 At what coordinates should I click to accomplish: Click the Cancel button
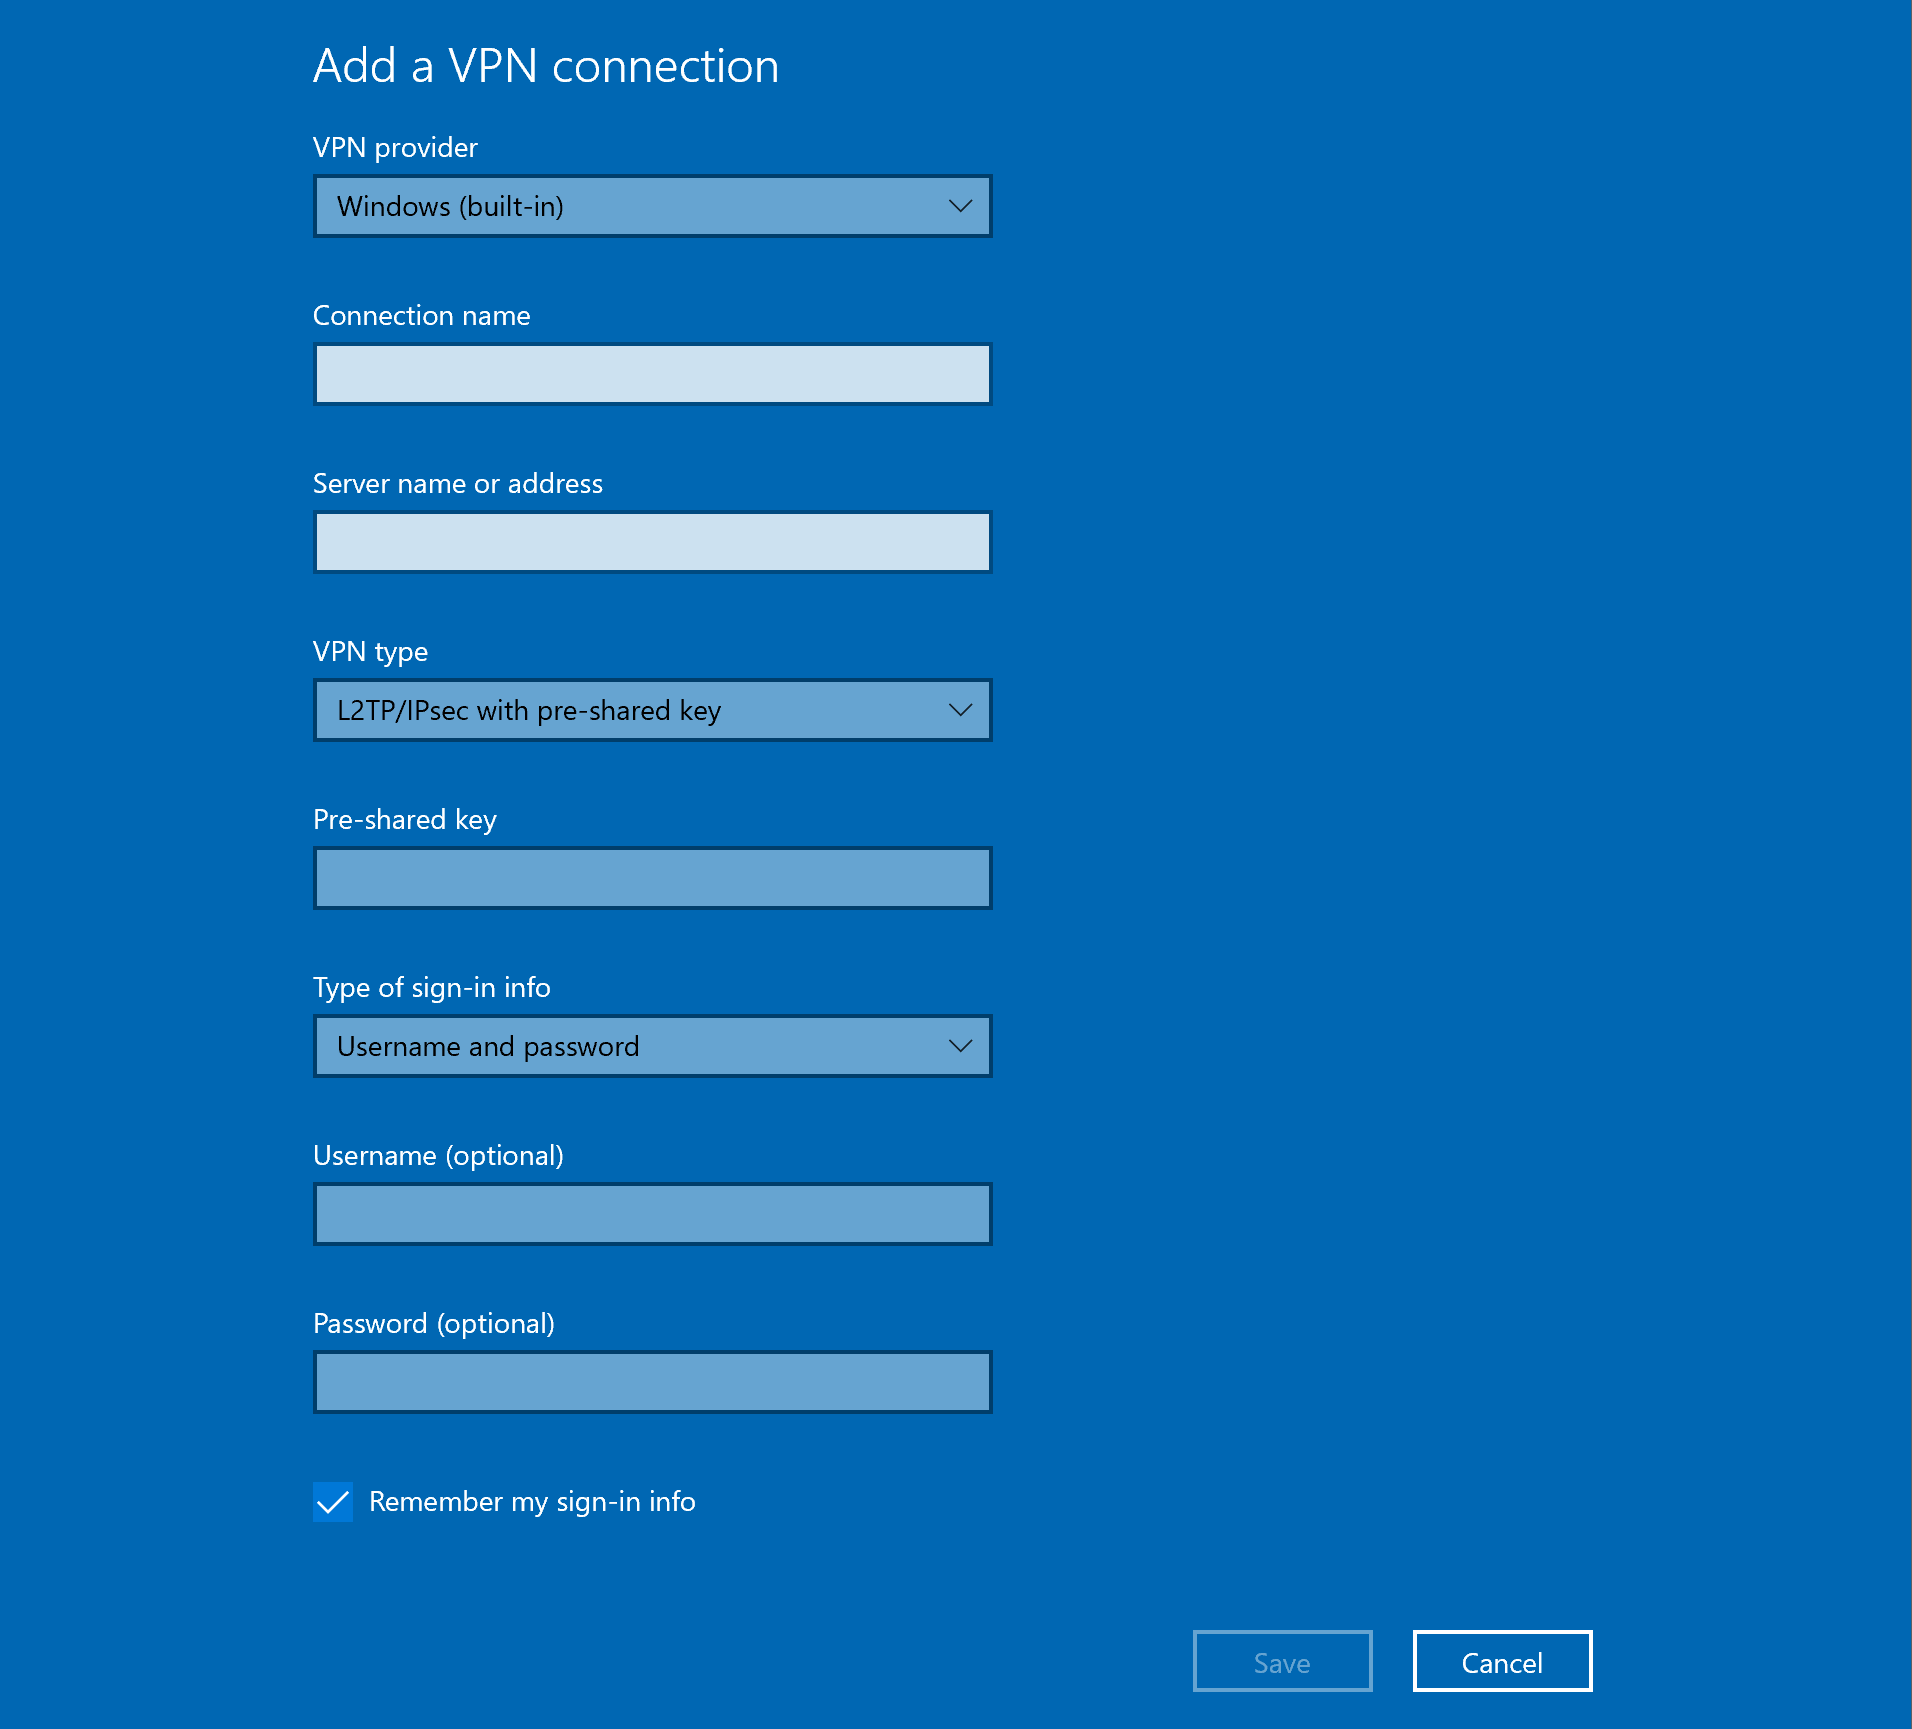point(1502,1662)
